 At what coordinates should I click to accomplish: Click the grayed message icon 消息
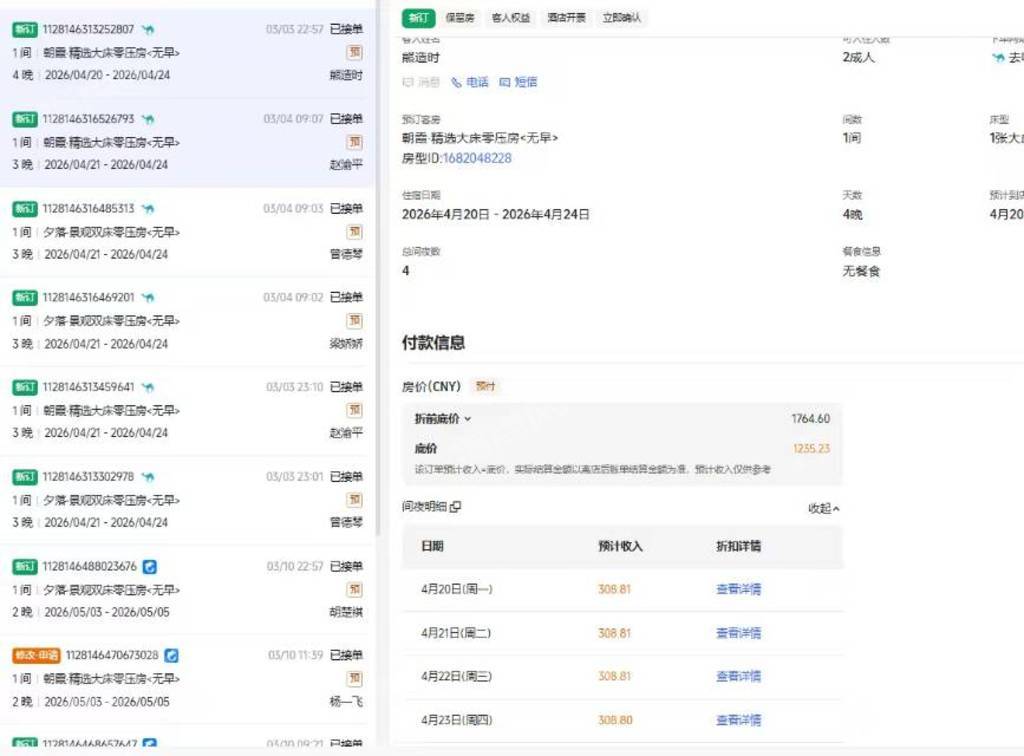pos(407,83)
